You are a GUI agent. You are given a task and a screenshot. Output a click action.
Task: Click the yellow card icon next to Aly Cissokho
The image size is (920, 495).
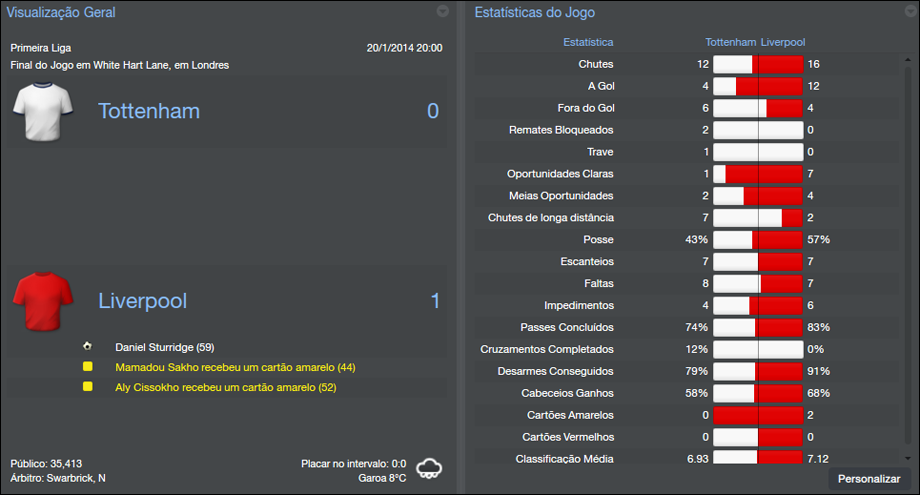pyautogui.click(x=88, y=387)
